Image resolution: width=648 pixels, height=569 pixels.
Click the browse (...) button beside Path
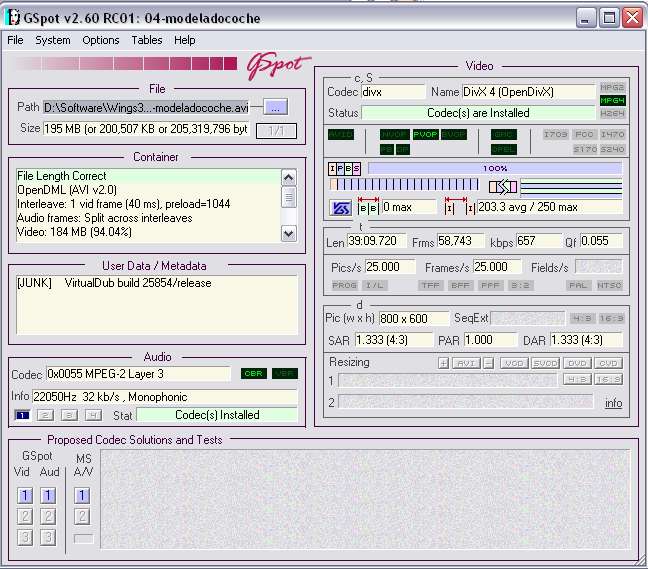276,107
